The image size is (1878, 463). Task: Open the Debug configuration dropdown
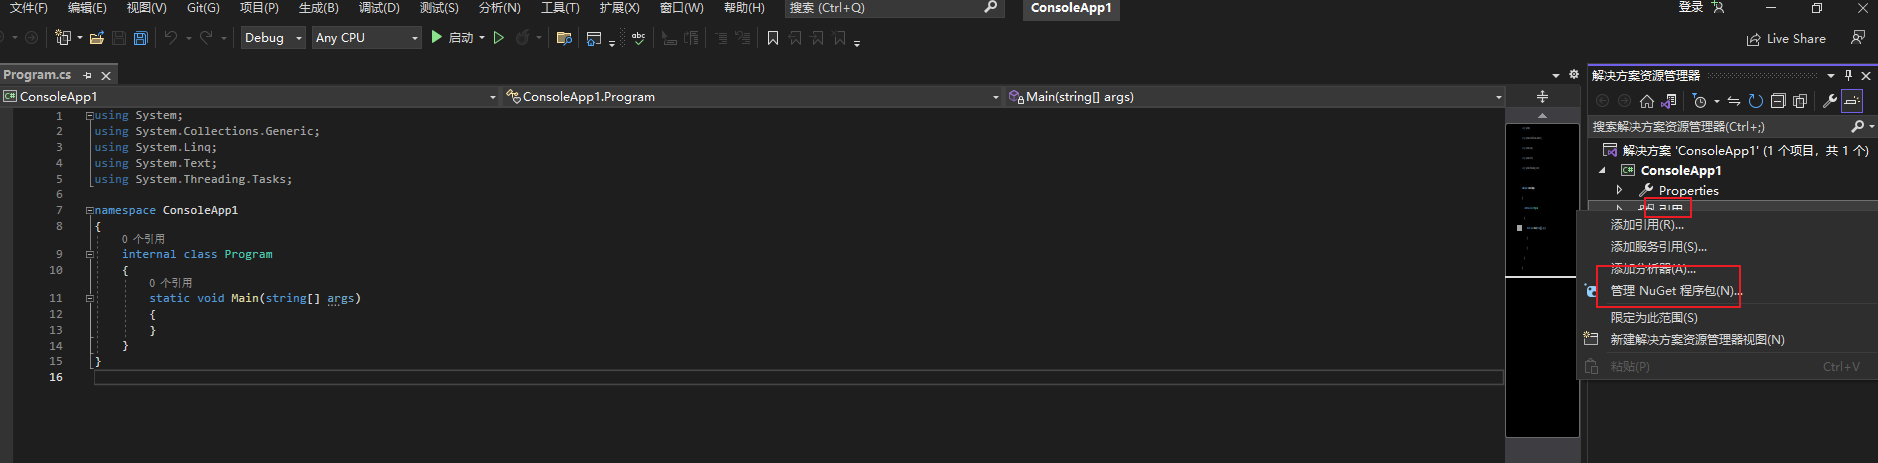pos(273,38)
